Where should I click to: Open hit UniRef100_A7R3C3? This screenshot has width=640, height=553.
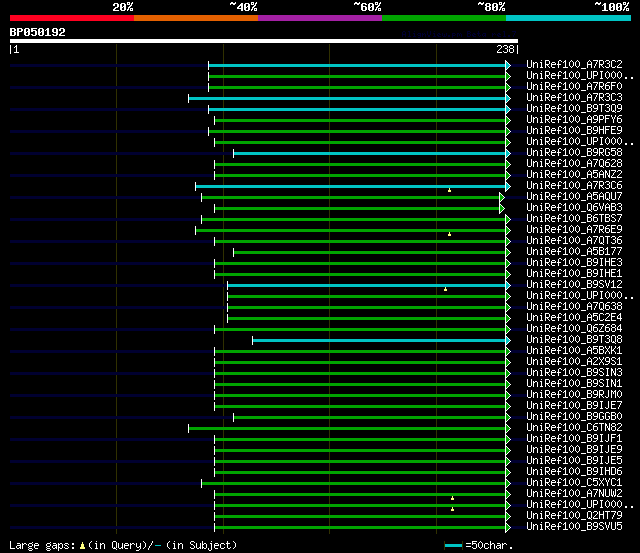pyautogui.click(x=574, y=98)
